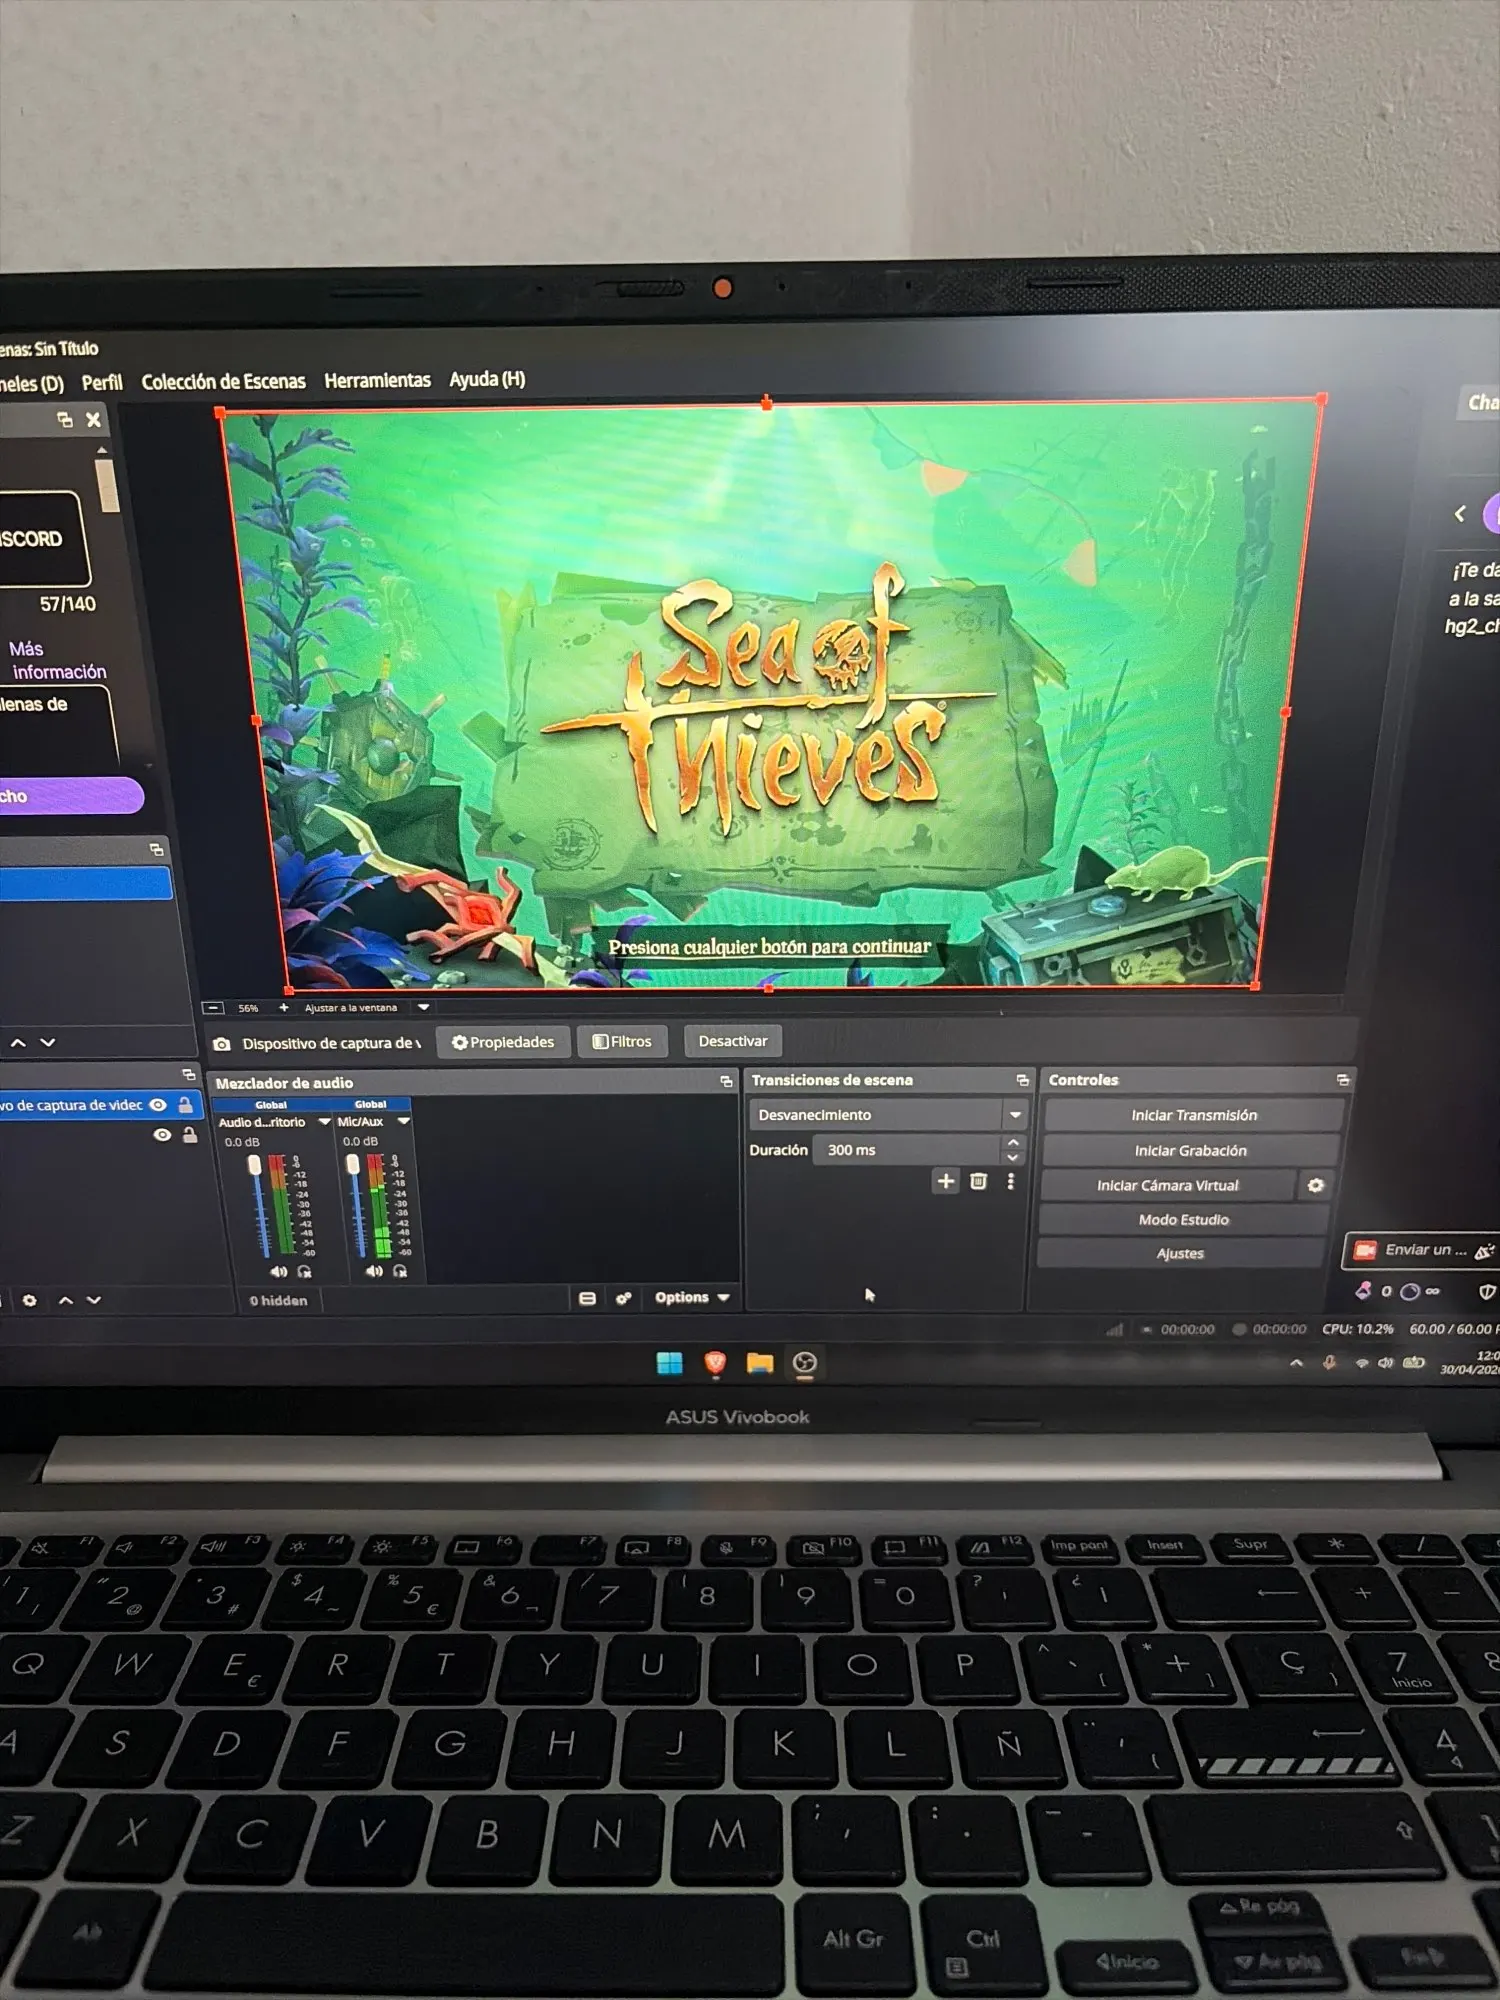This screenshot has width=1500, height=2000.
Task: Enable Modo Estudio
Action: click(x=1184, y=1219)
